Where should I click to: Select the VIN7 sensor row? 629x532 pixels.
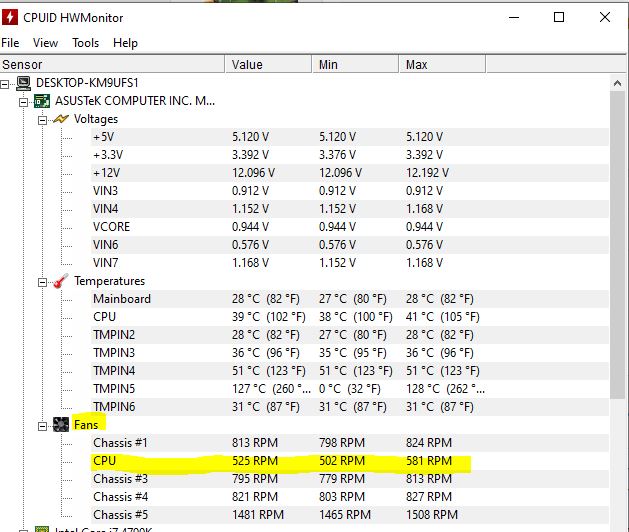click(350, 263)
